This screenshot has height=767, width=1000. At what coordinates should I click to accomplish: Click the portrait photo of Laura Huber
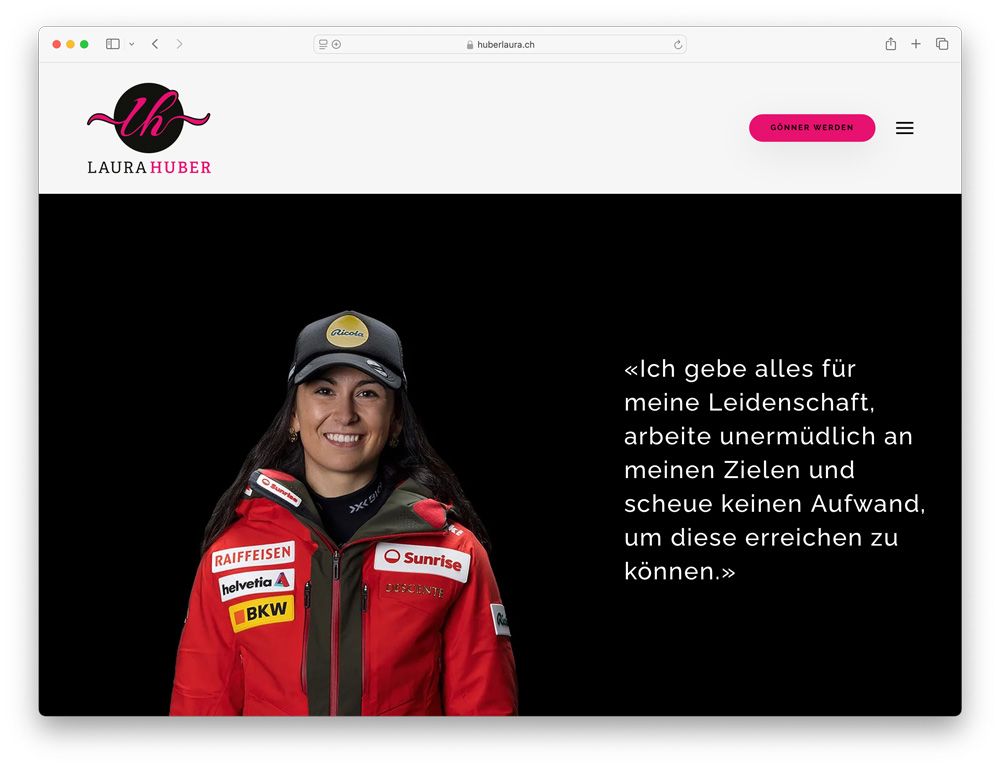[x=344, y=513]
